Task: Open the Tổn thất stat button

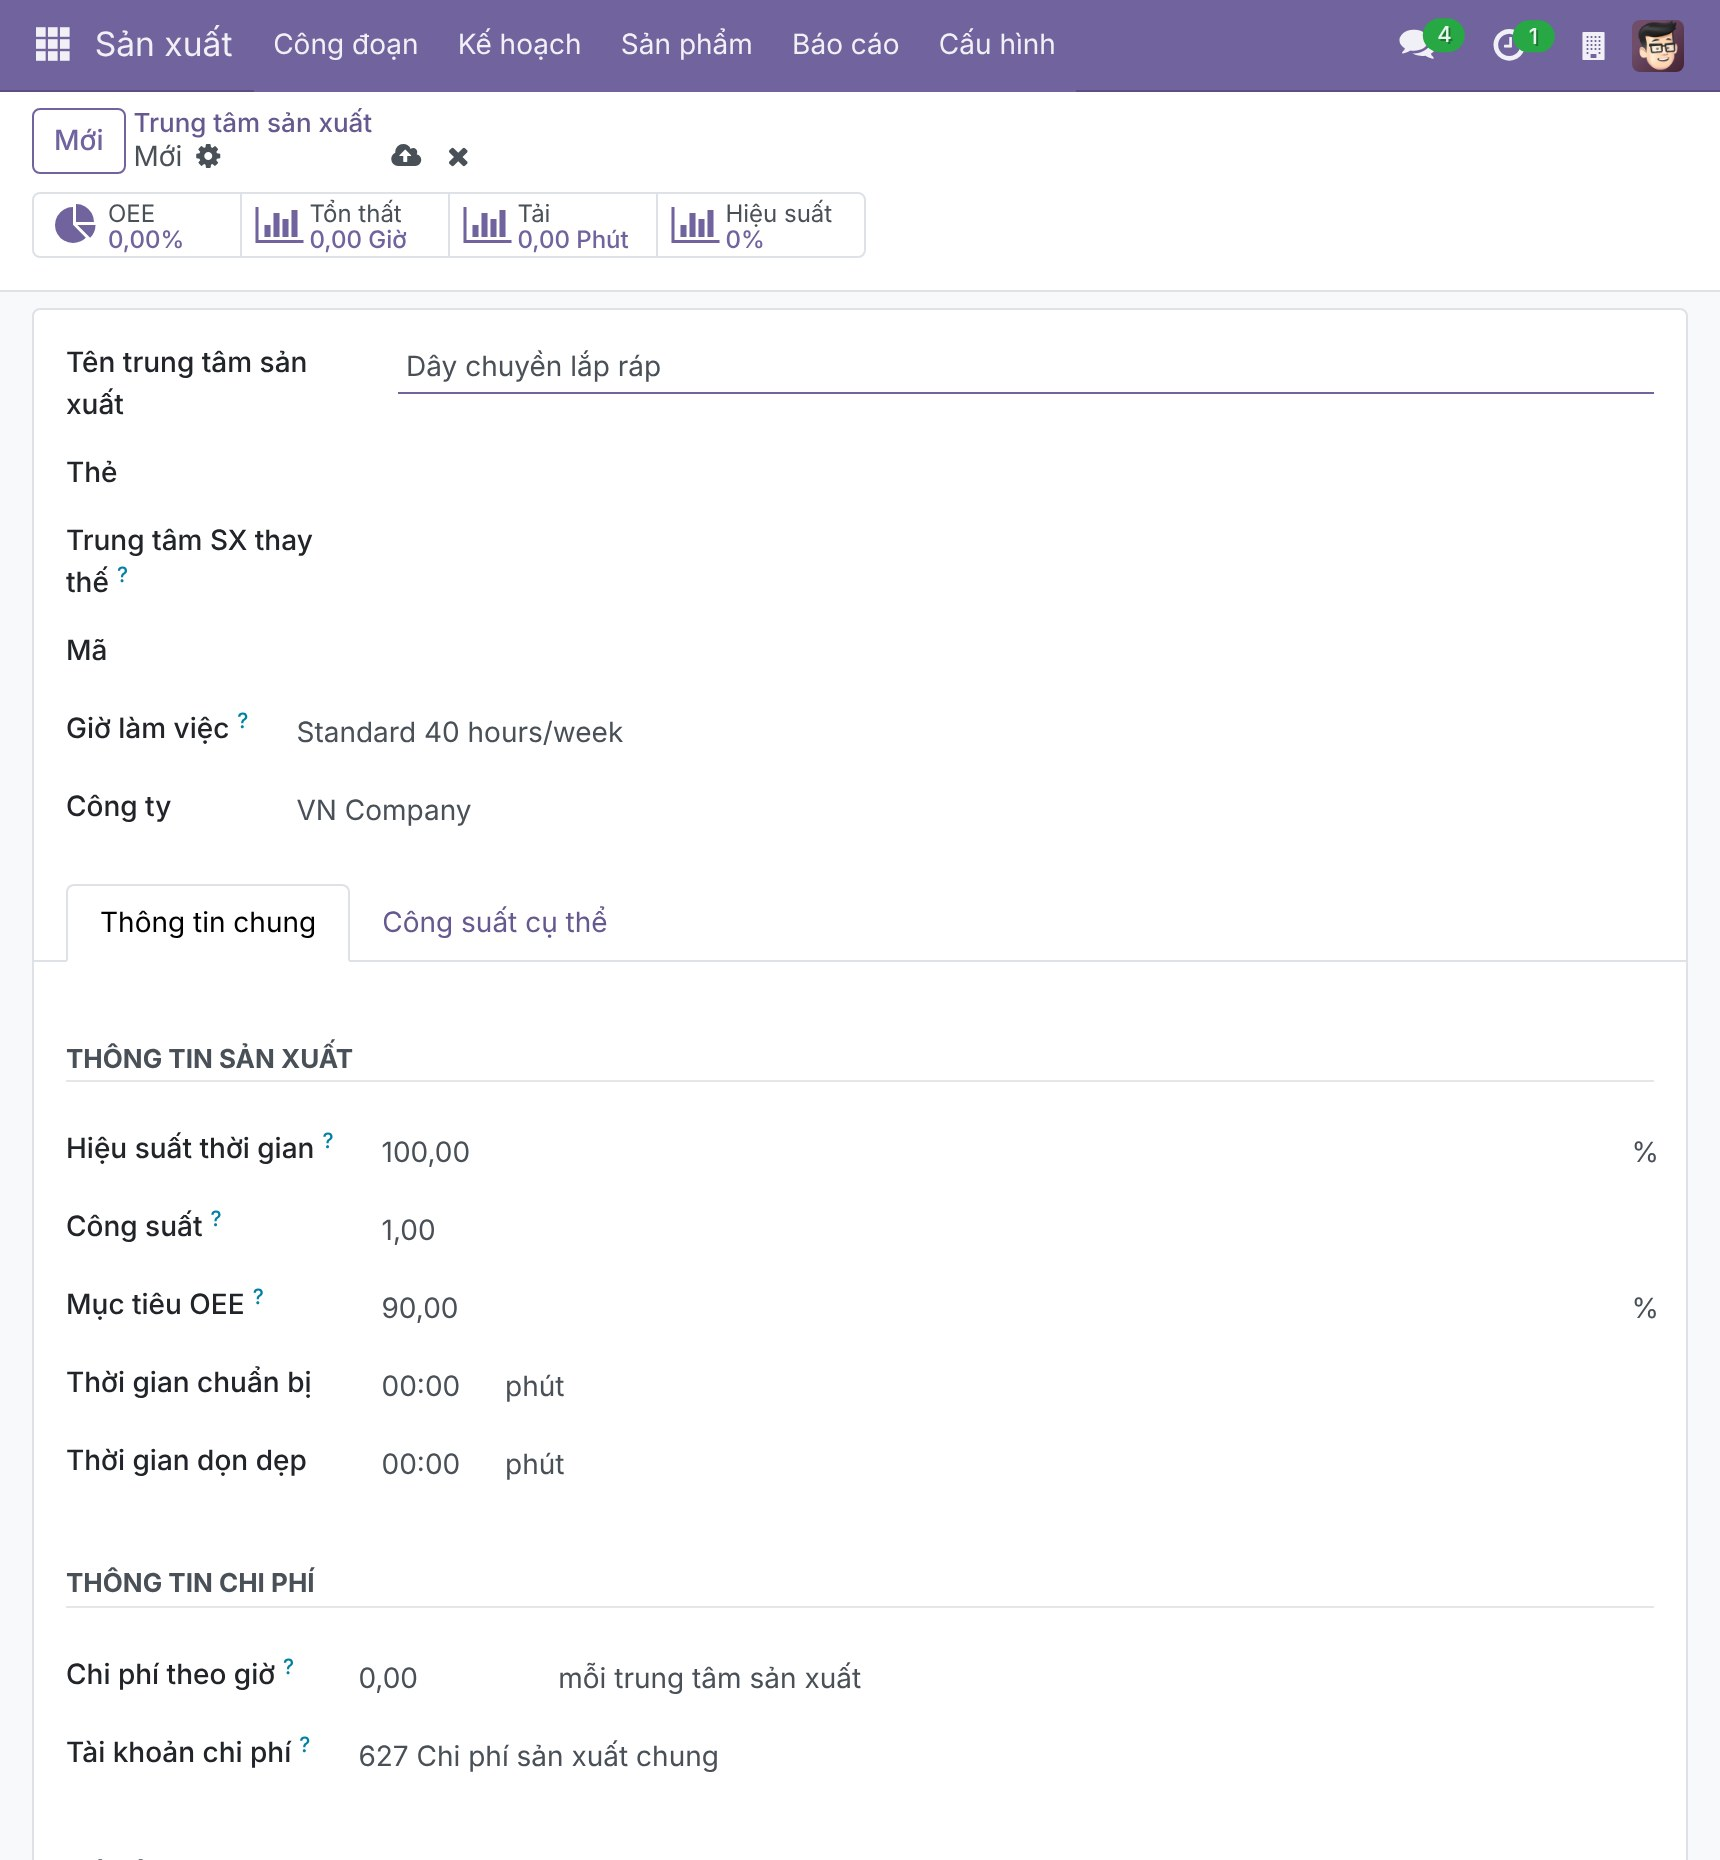Action: [x=345, y=225]
